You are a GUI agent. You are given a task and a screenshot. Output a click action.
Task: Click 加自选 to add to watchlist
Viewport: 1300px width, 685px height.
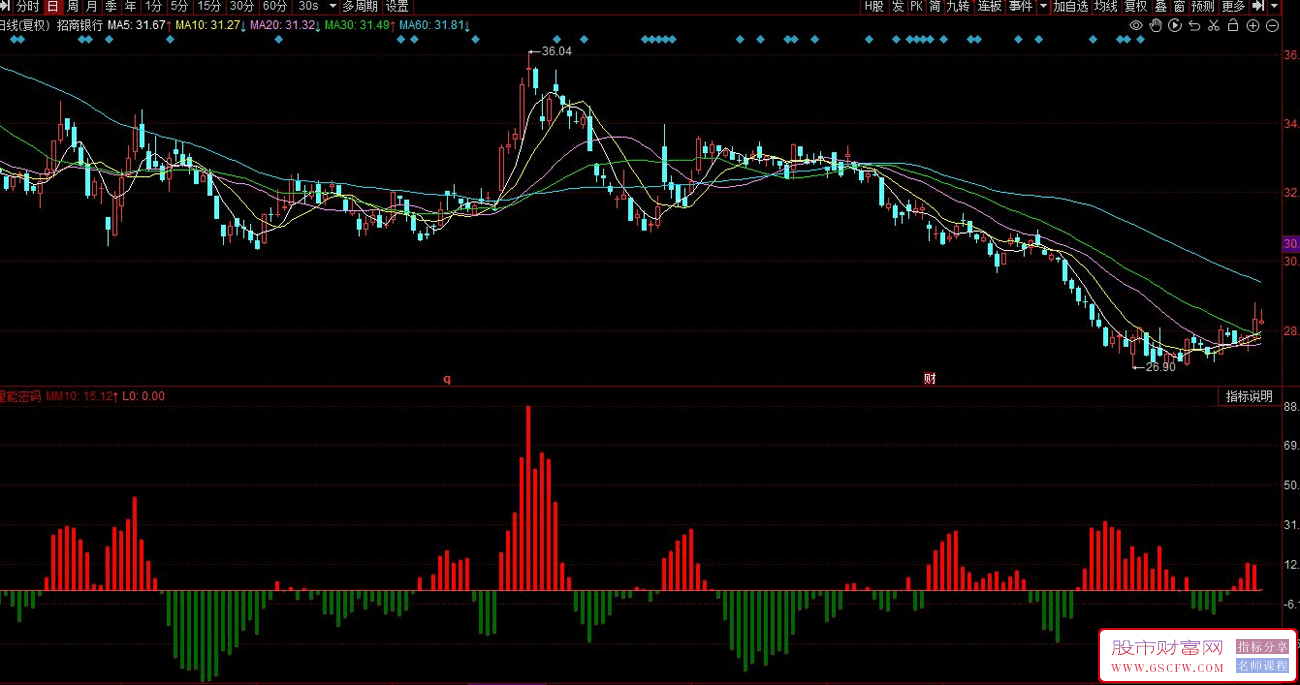[1070, 6]
